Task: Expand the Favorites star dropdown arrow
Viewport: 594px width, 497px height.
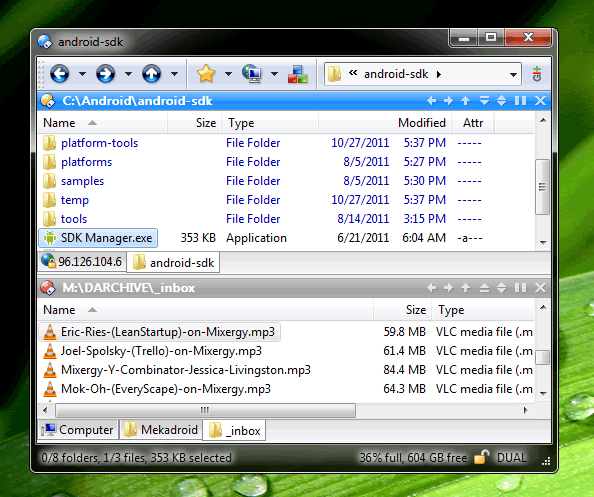Action: [228, 74]
